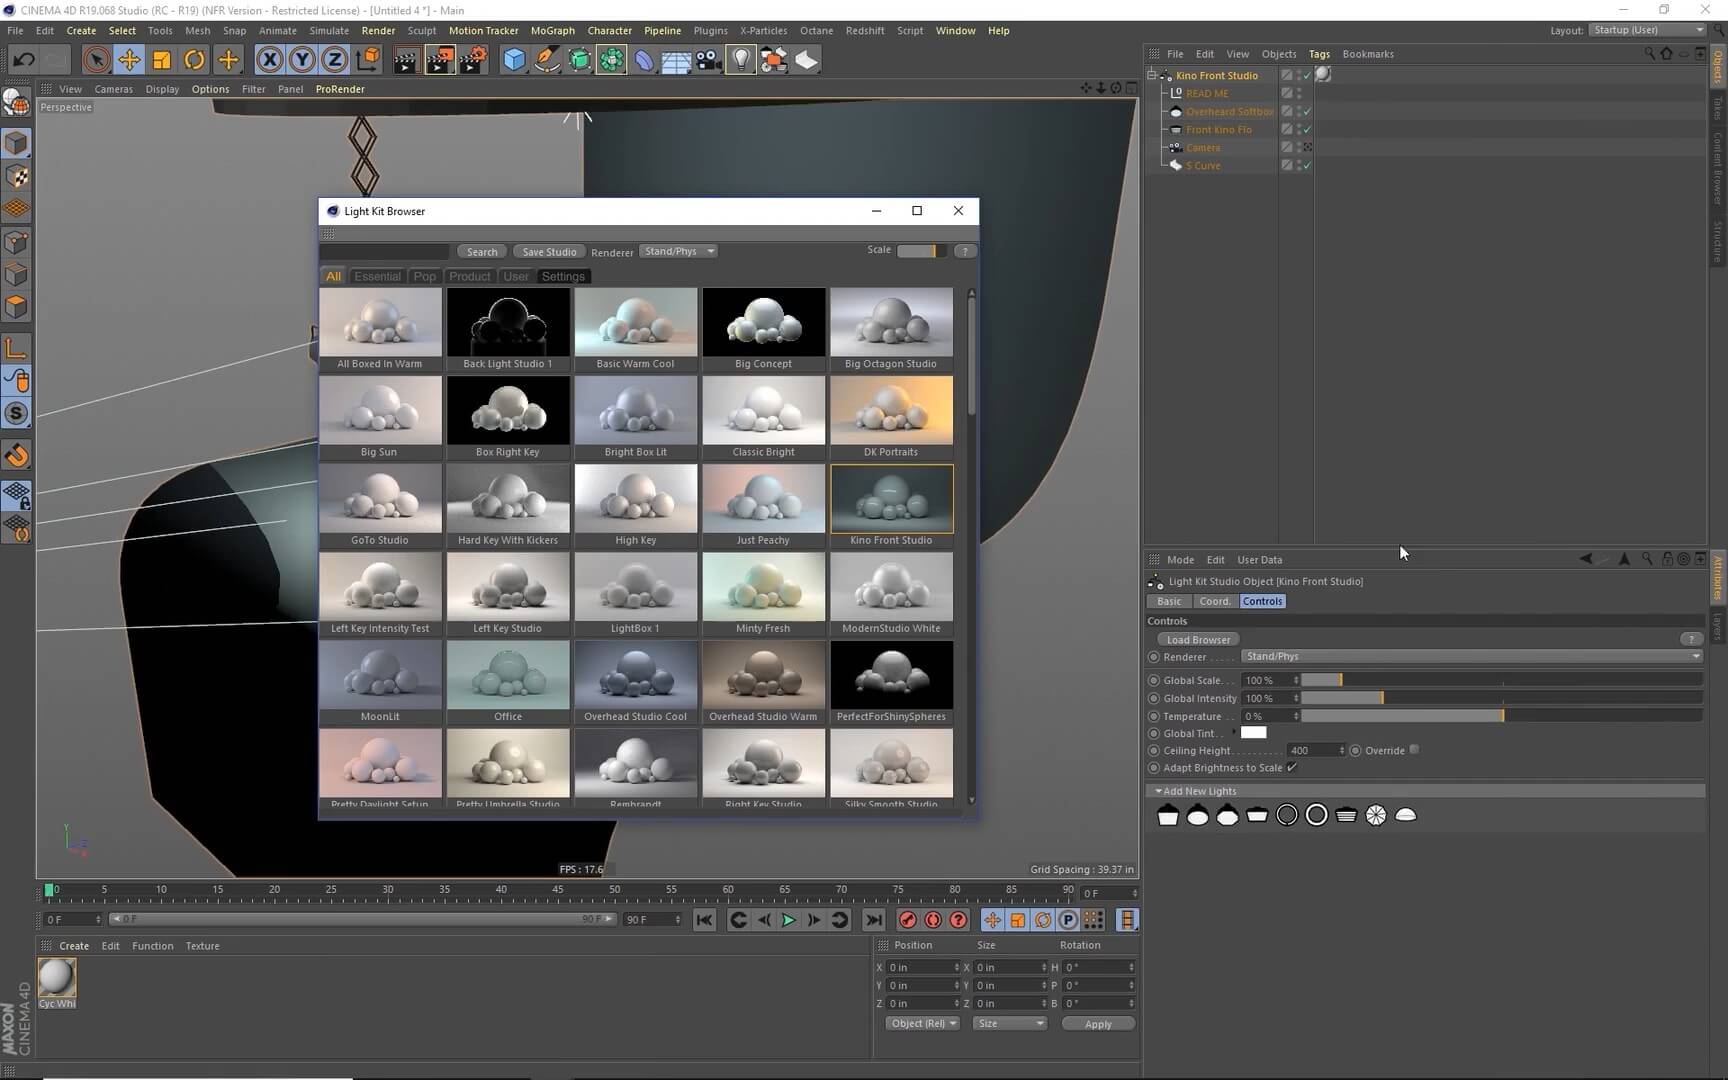Switch to Essential tab in Light Kit Browser
The height and width of the screenshot is (1080, 1728).
tap(377, 277)
